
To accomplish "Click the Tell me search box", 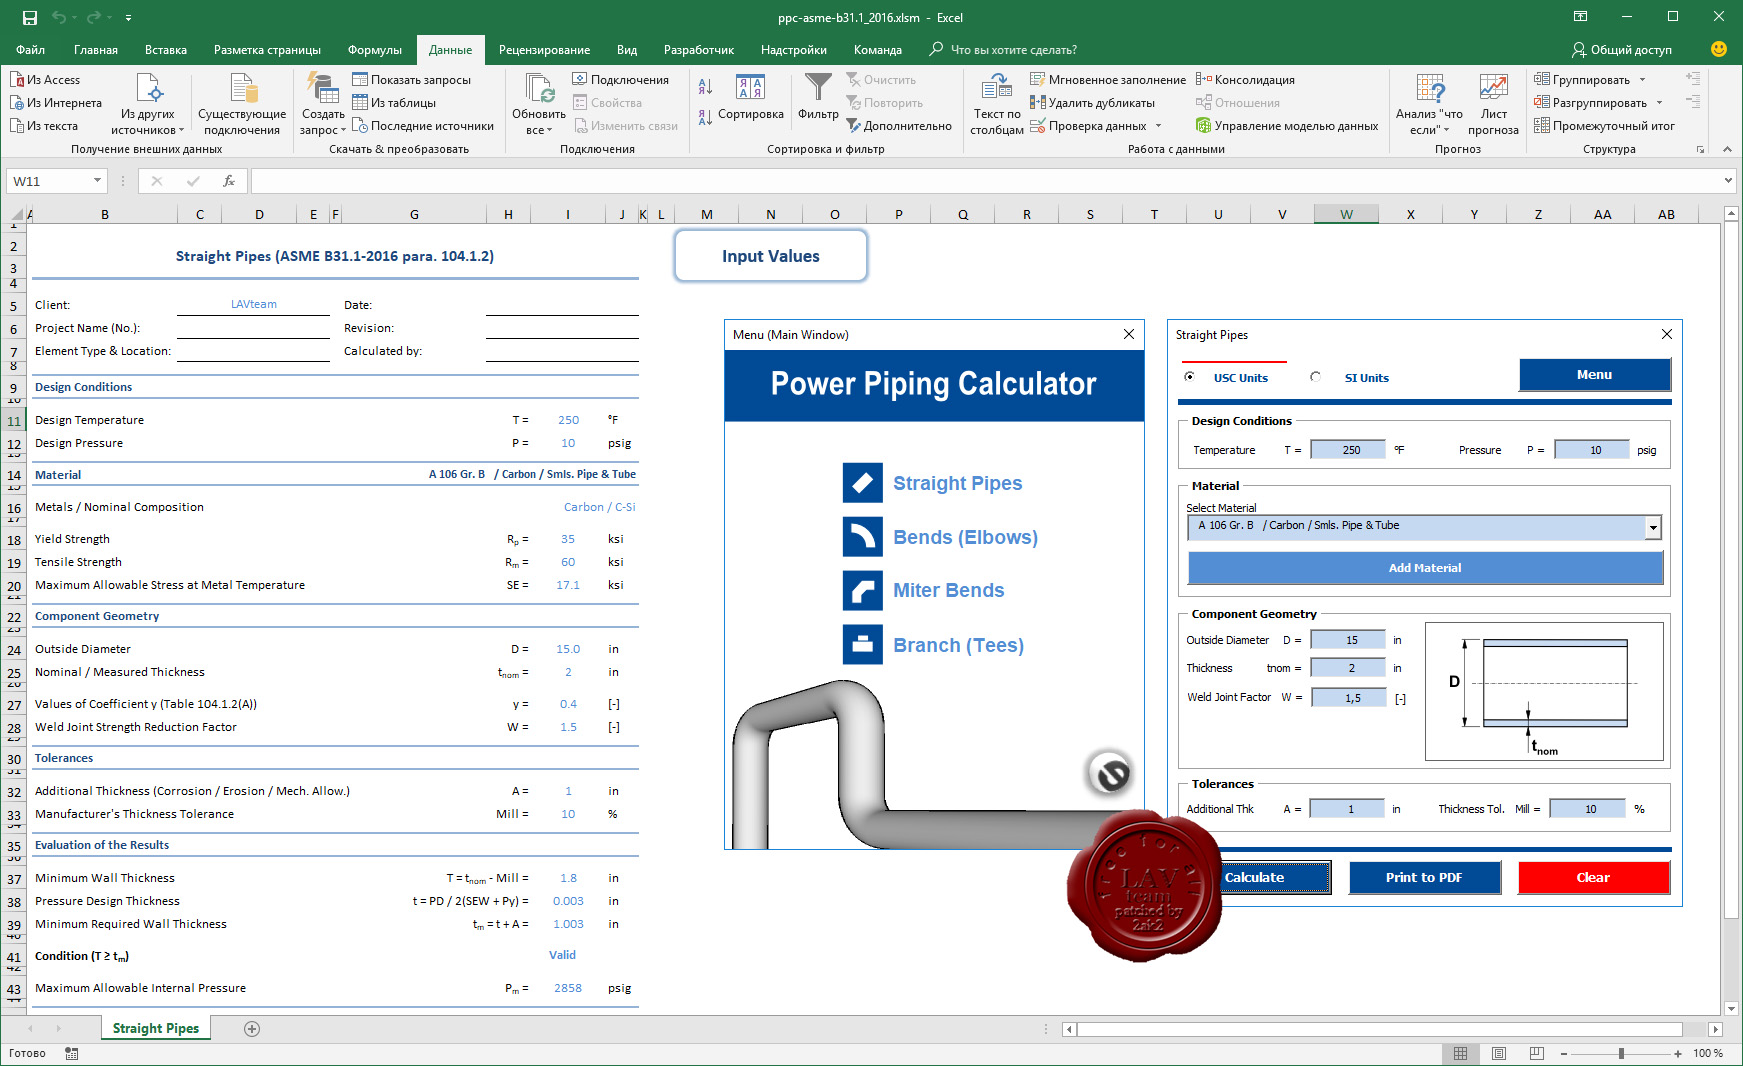I will (1004, 50).
